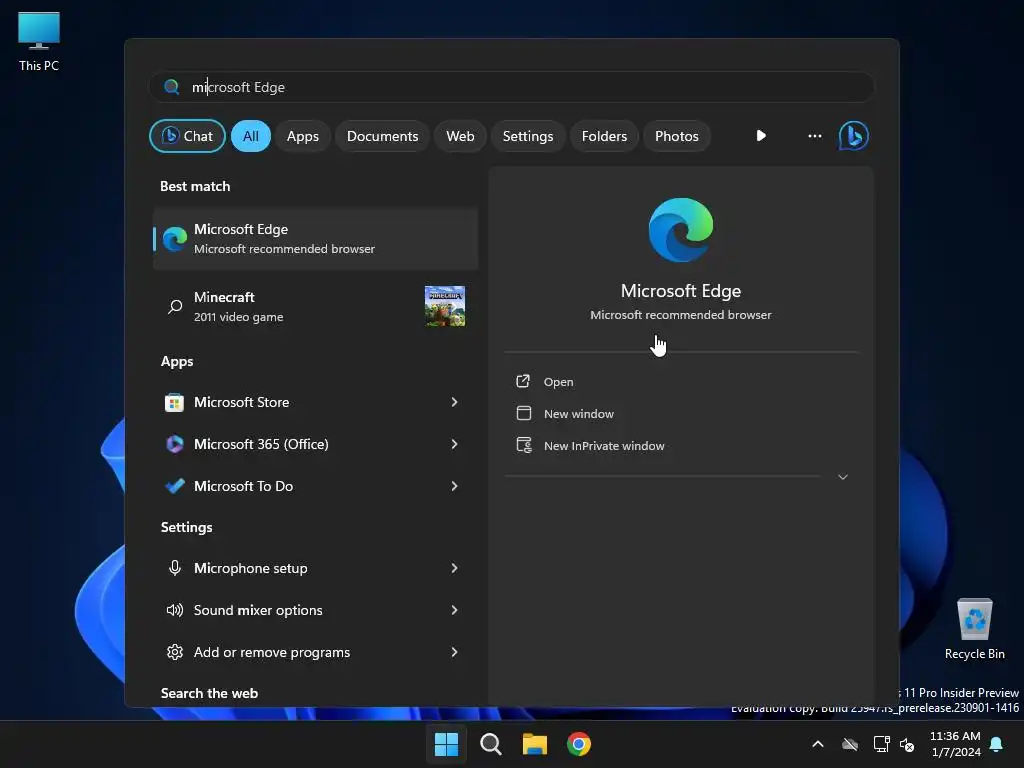
Task: Expand more Edge actions chevron
Action: click(842, 477)
